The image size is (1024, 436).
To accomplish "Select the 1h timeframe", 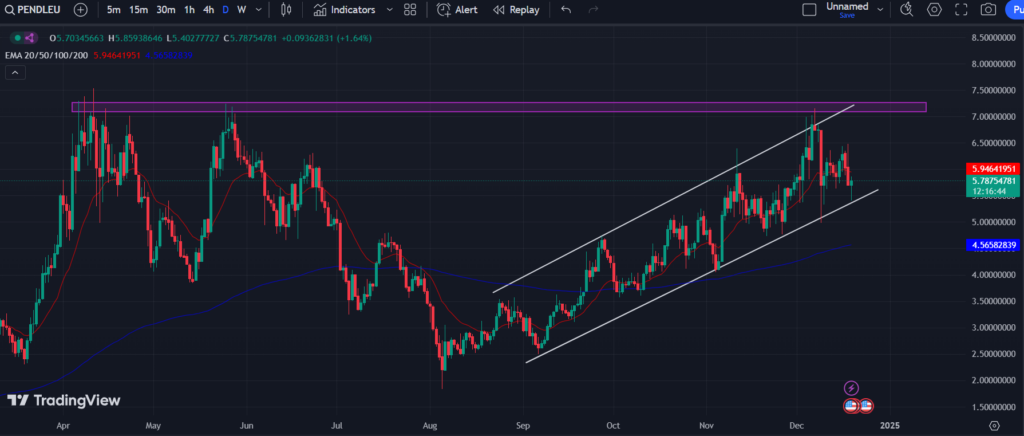I will [189, 10].
